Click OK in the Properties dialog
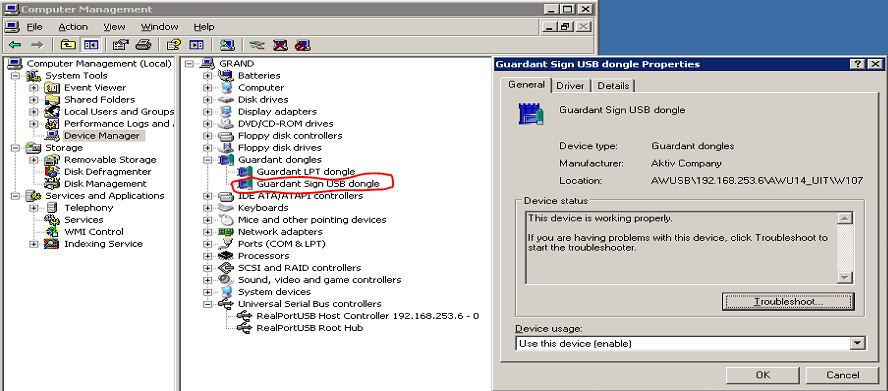This screenshot has width=888, height=391. [762, 375]
